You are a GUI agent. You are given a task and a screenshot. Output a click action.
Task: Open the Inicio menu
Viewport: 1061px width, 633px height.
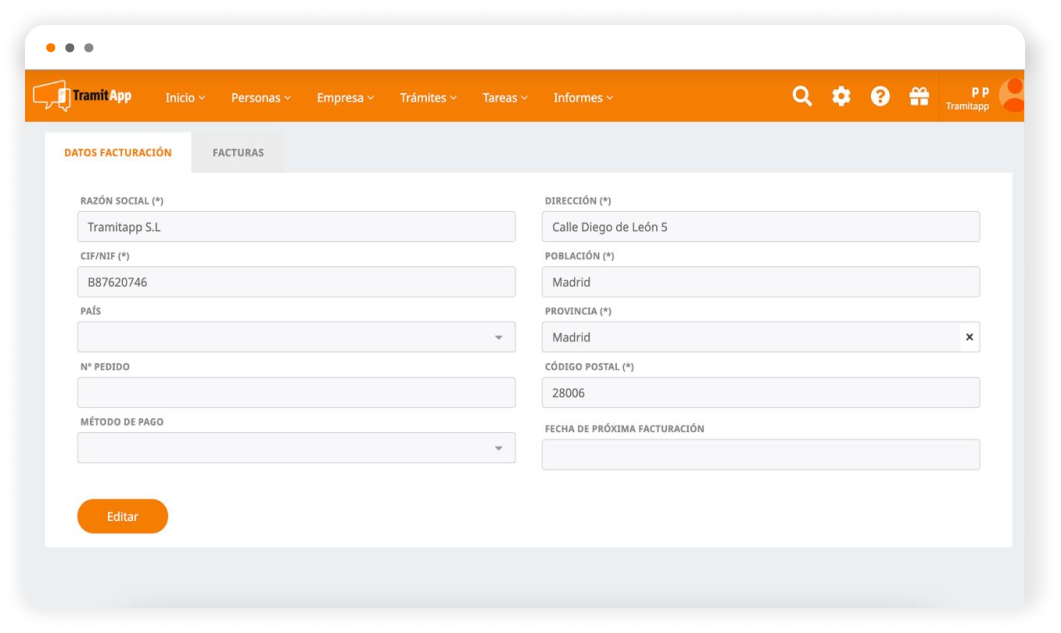click(185, 98)
